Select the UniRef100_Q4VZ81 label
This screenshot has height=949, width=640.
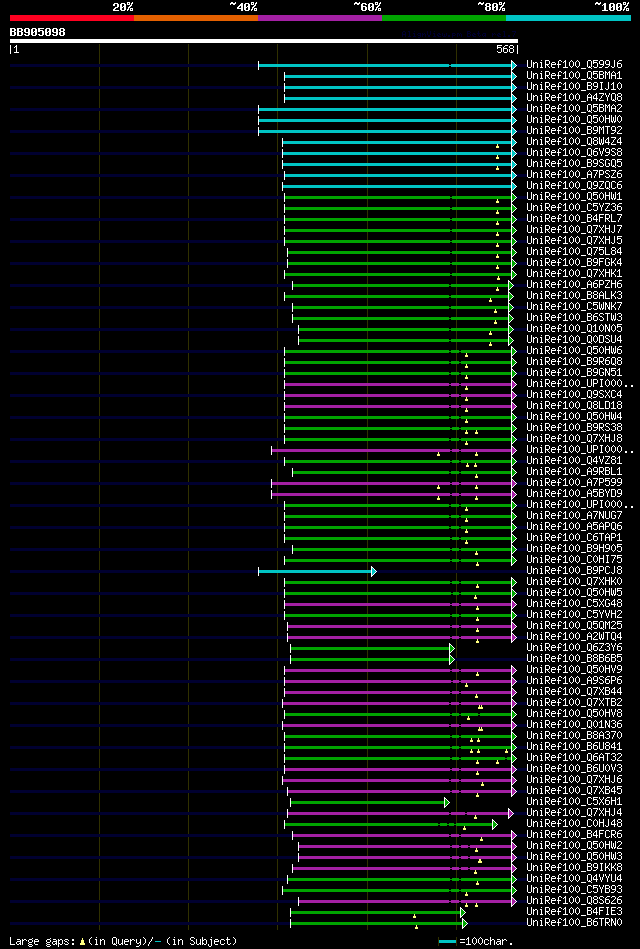(575, 461)
